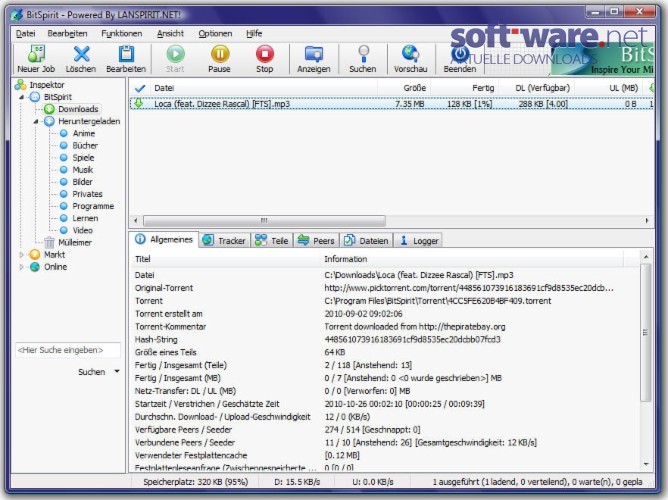
Task: Open the Mülleimer trash item
Action: (75, 243)
